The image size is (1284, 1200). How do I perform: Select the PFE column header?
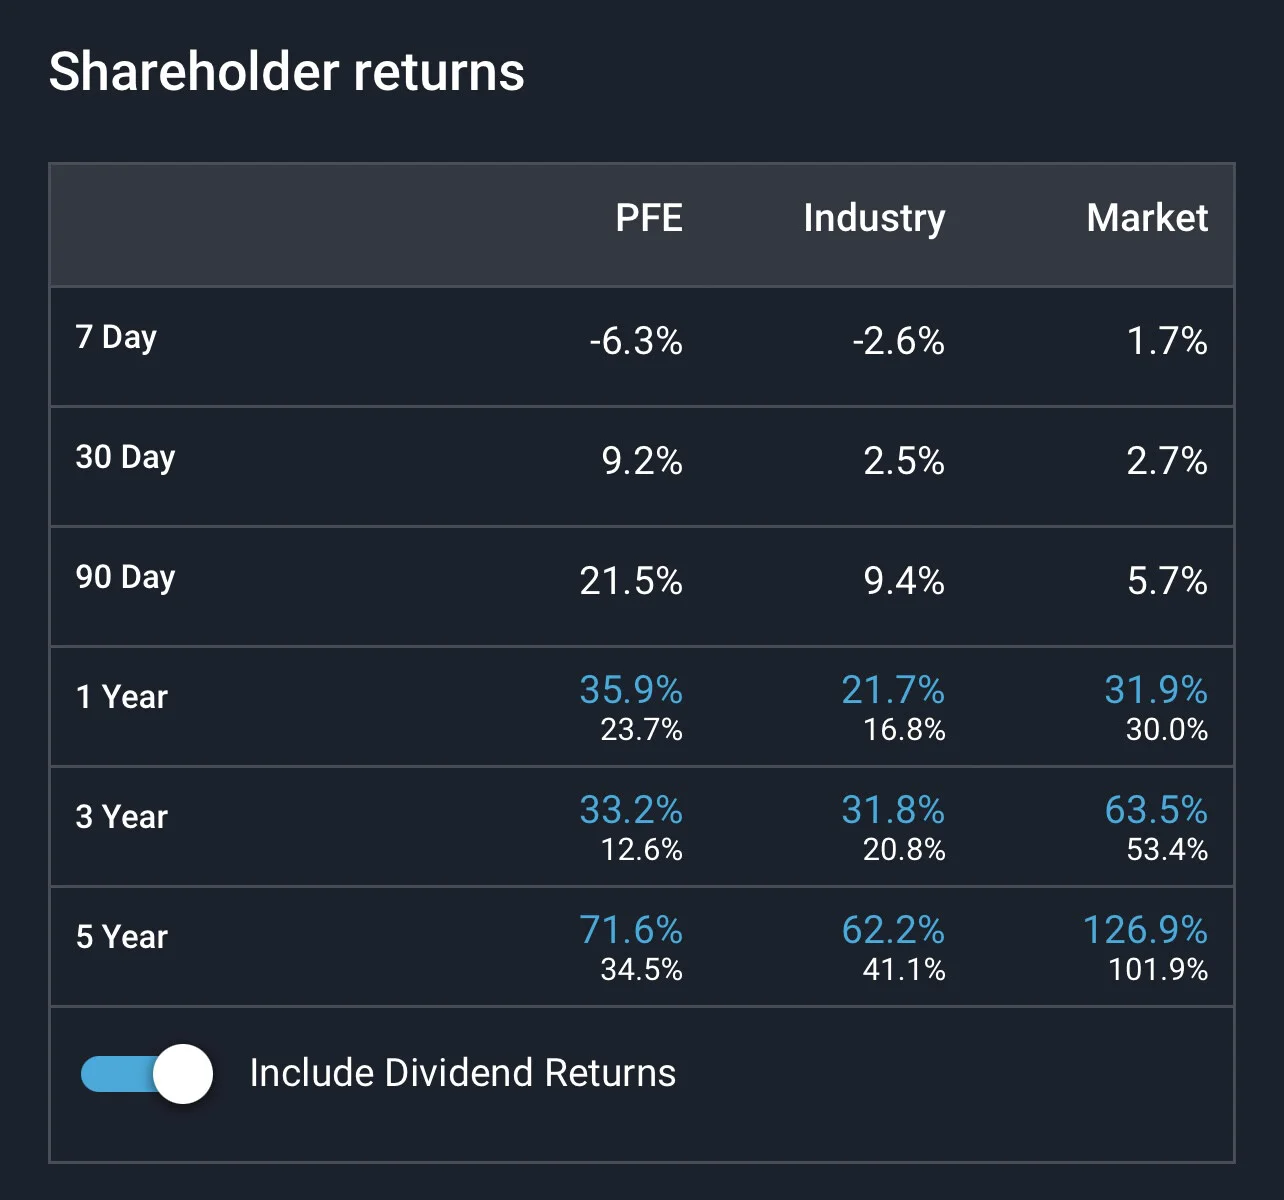click(649, 218)
